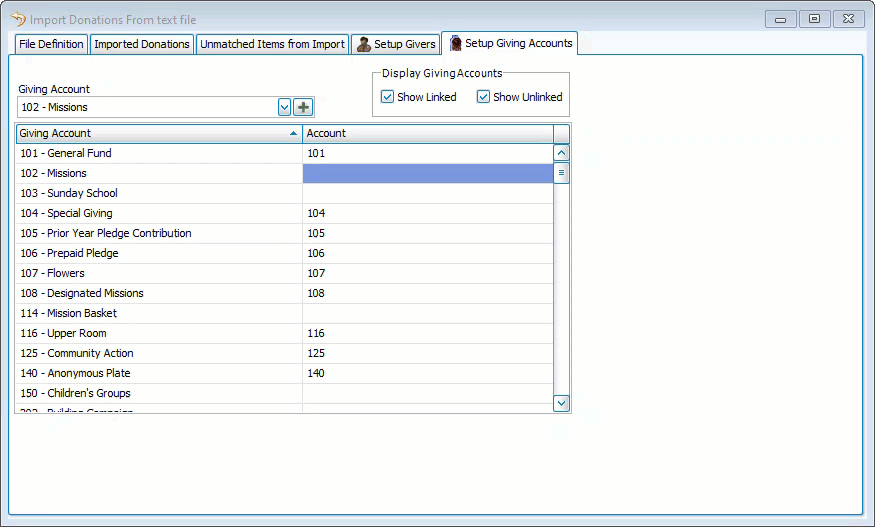Click the app icon in title bar
The height and width of the screenshot is (528, 876).
[x=18, y=18]
